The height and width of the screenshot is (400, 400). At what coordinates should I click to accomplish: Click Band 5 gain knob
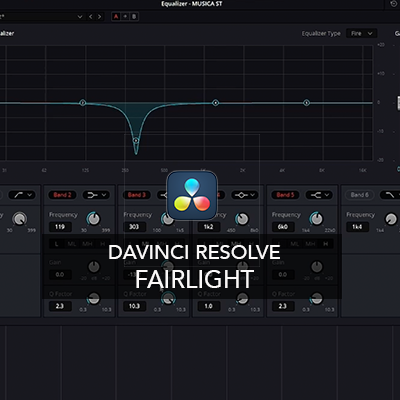pyautogui.click(x=317, y=267)
